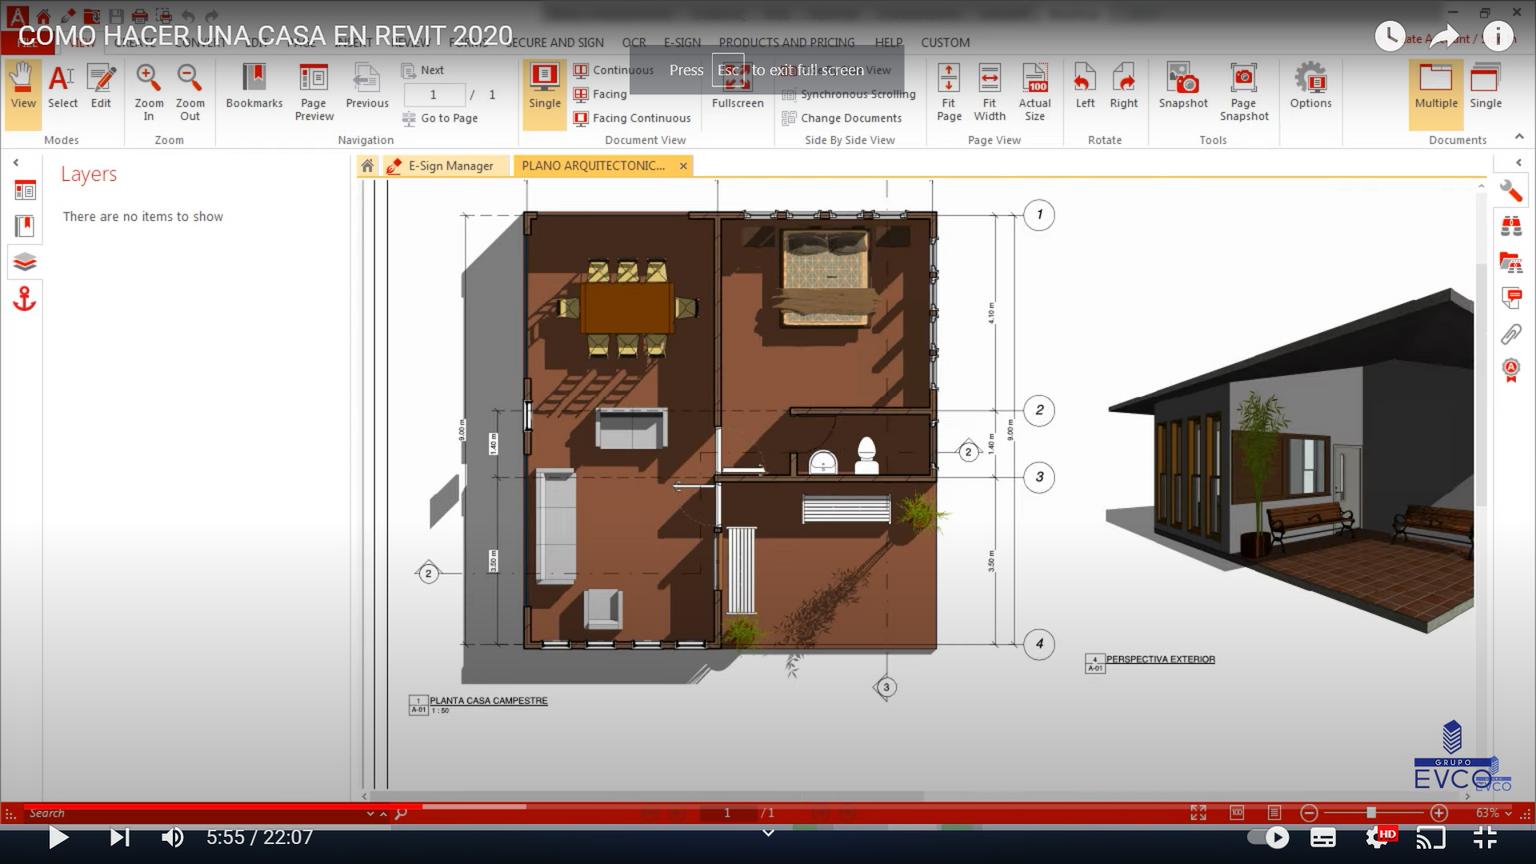Screen dimensions: 1536x864
Task: Open the attachments paperclip panel
Action: [1511, 334]
